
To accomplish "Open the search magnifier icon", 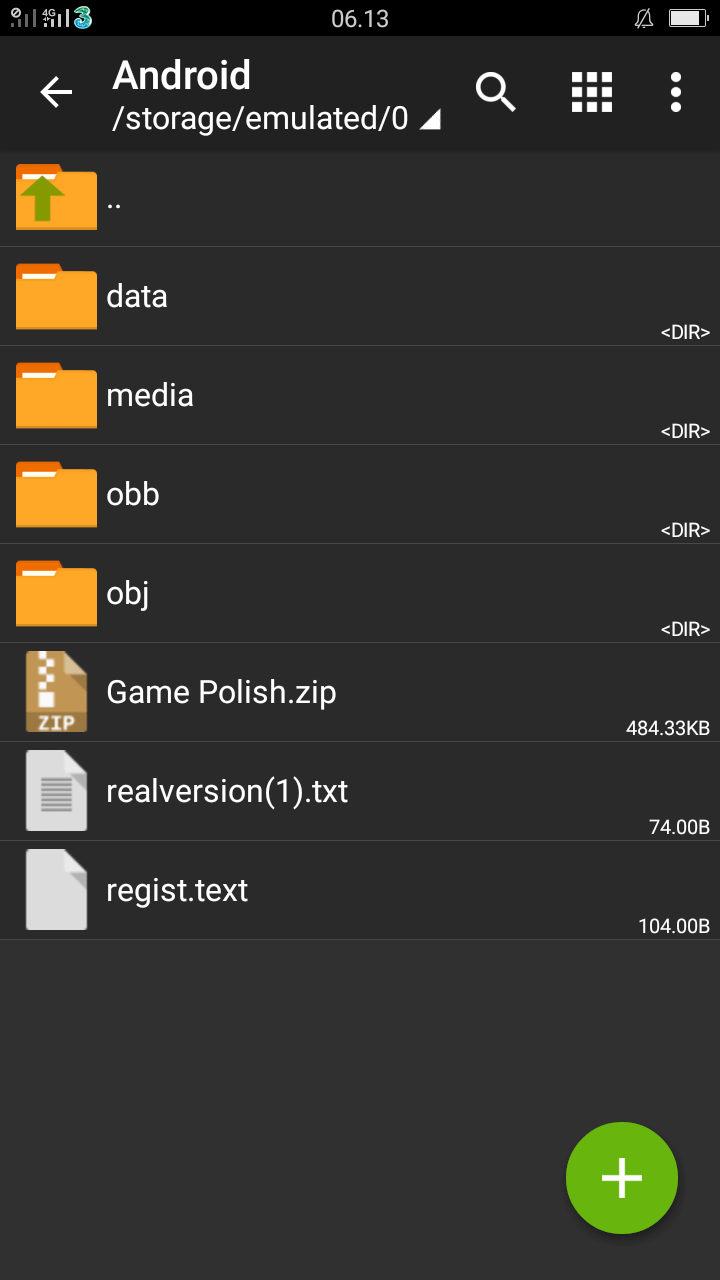I will [x=495, y=93].
